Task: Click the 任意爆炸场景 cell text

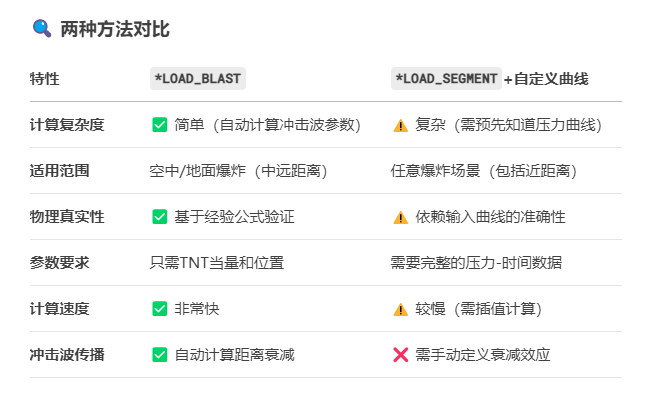Action: tap(435, 171)
